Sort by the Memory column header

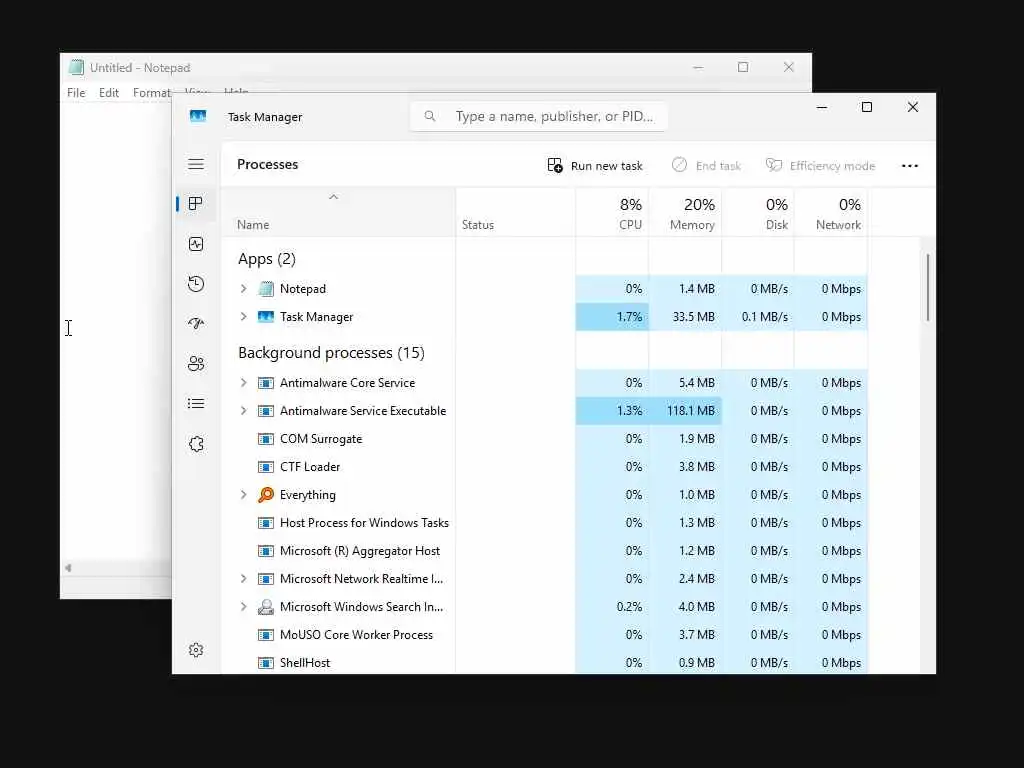tap(686, 213)
